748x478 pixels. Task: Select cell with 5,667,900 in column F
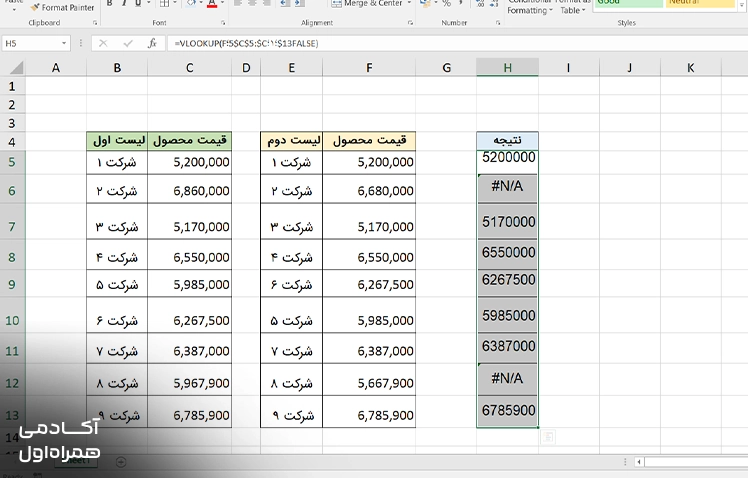click(x=369, y=380)
